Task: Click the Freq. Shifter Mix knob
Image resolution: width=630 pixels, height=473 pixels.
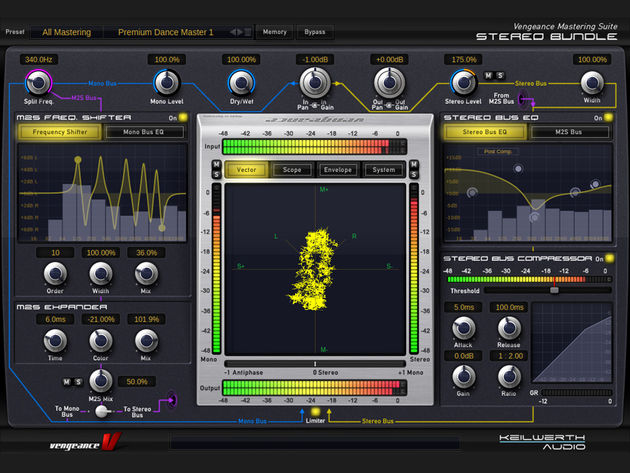Action: click(146, 274)
